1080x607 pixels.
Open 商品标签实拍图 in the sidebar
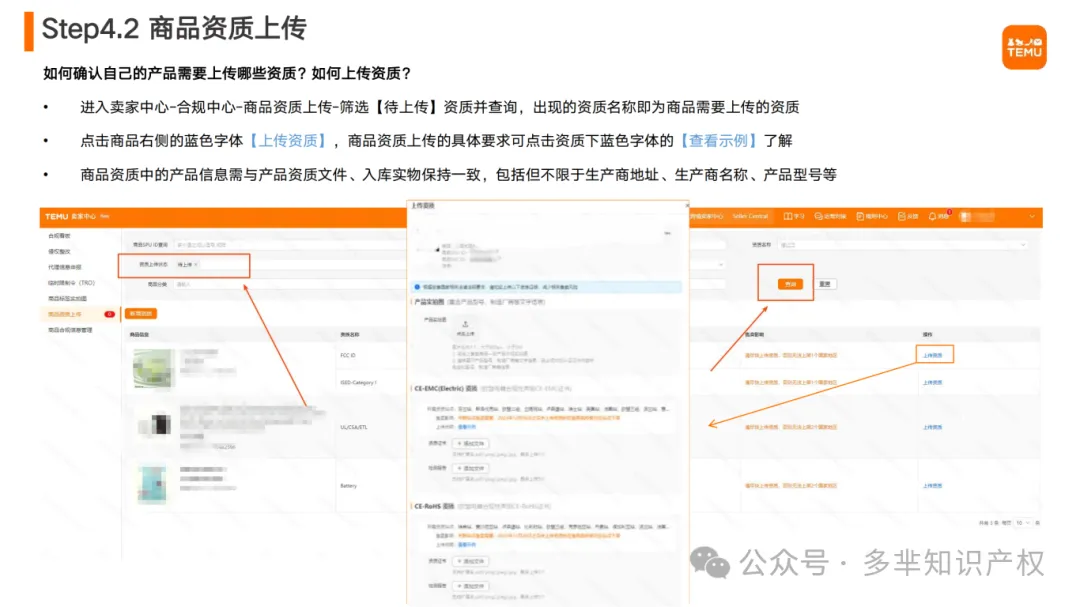(x=68, y=298)
